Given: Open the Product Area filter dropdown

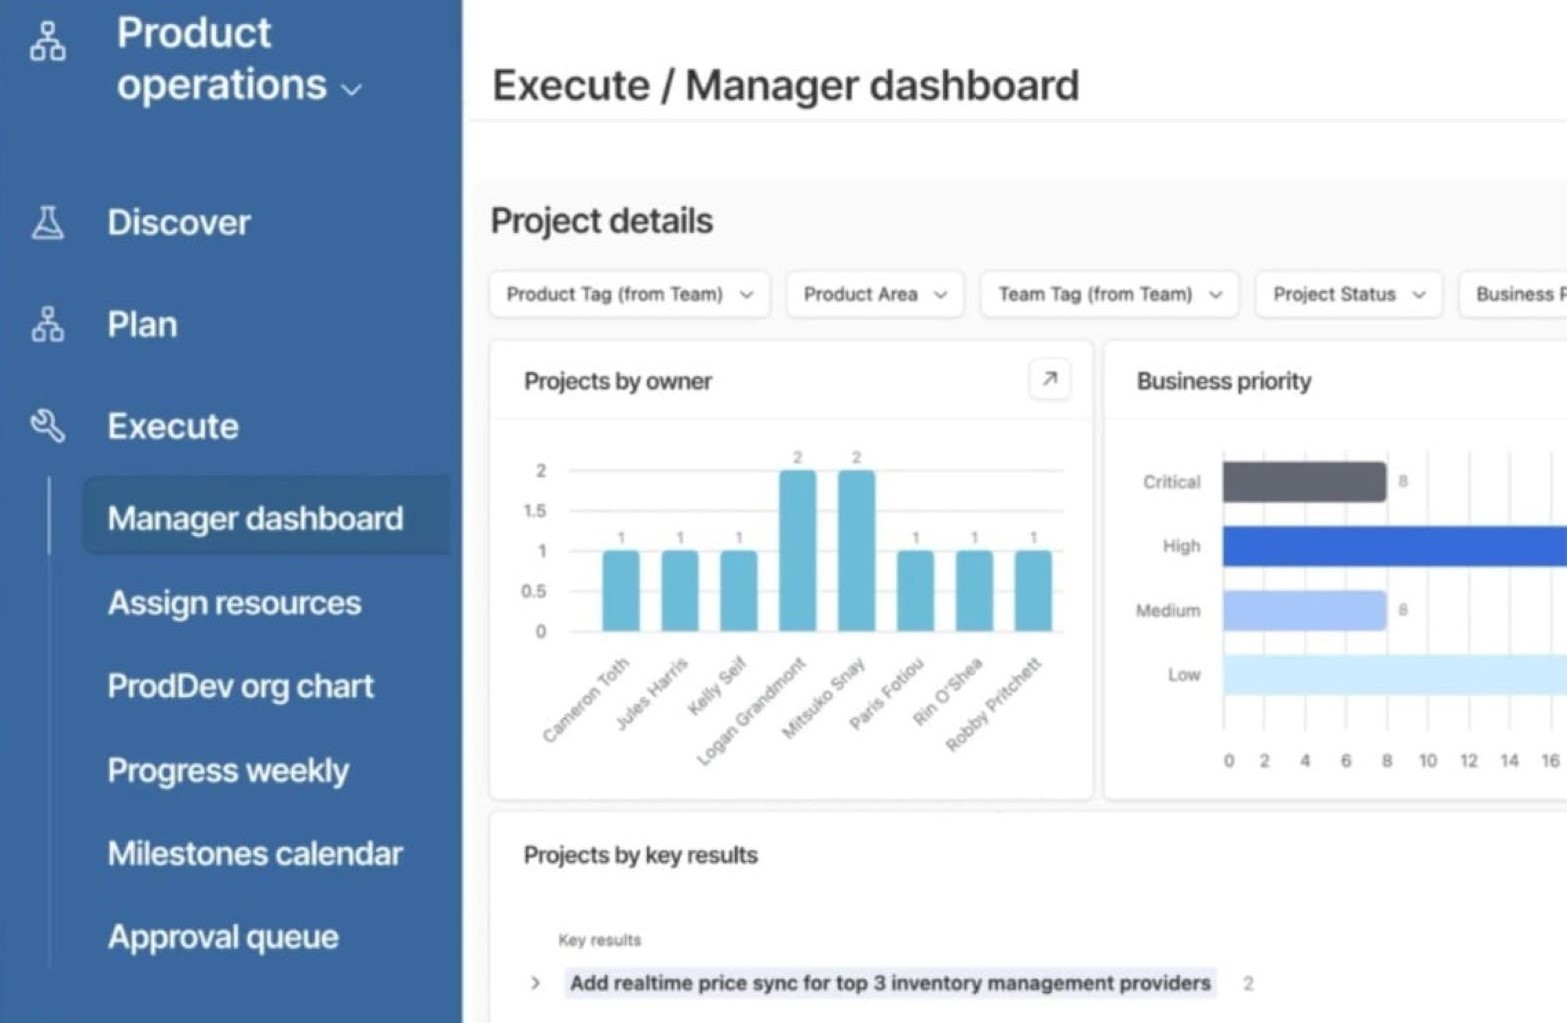Looking at the screenshot, I should 874,295.
